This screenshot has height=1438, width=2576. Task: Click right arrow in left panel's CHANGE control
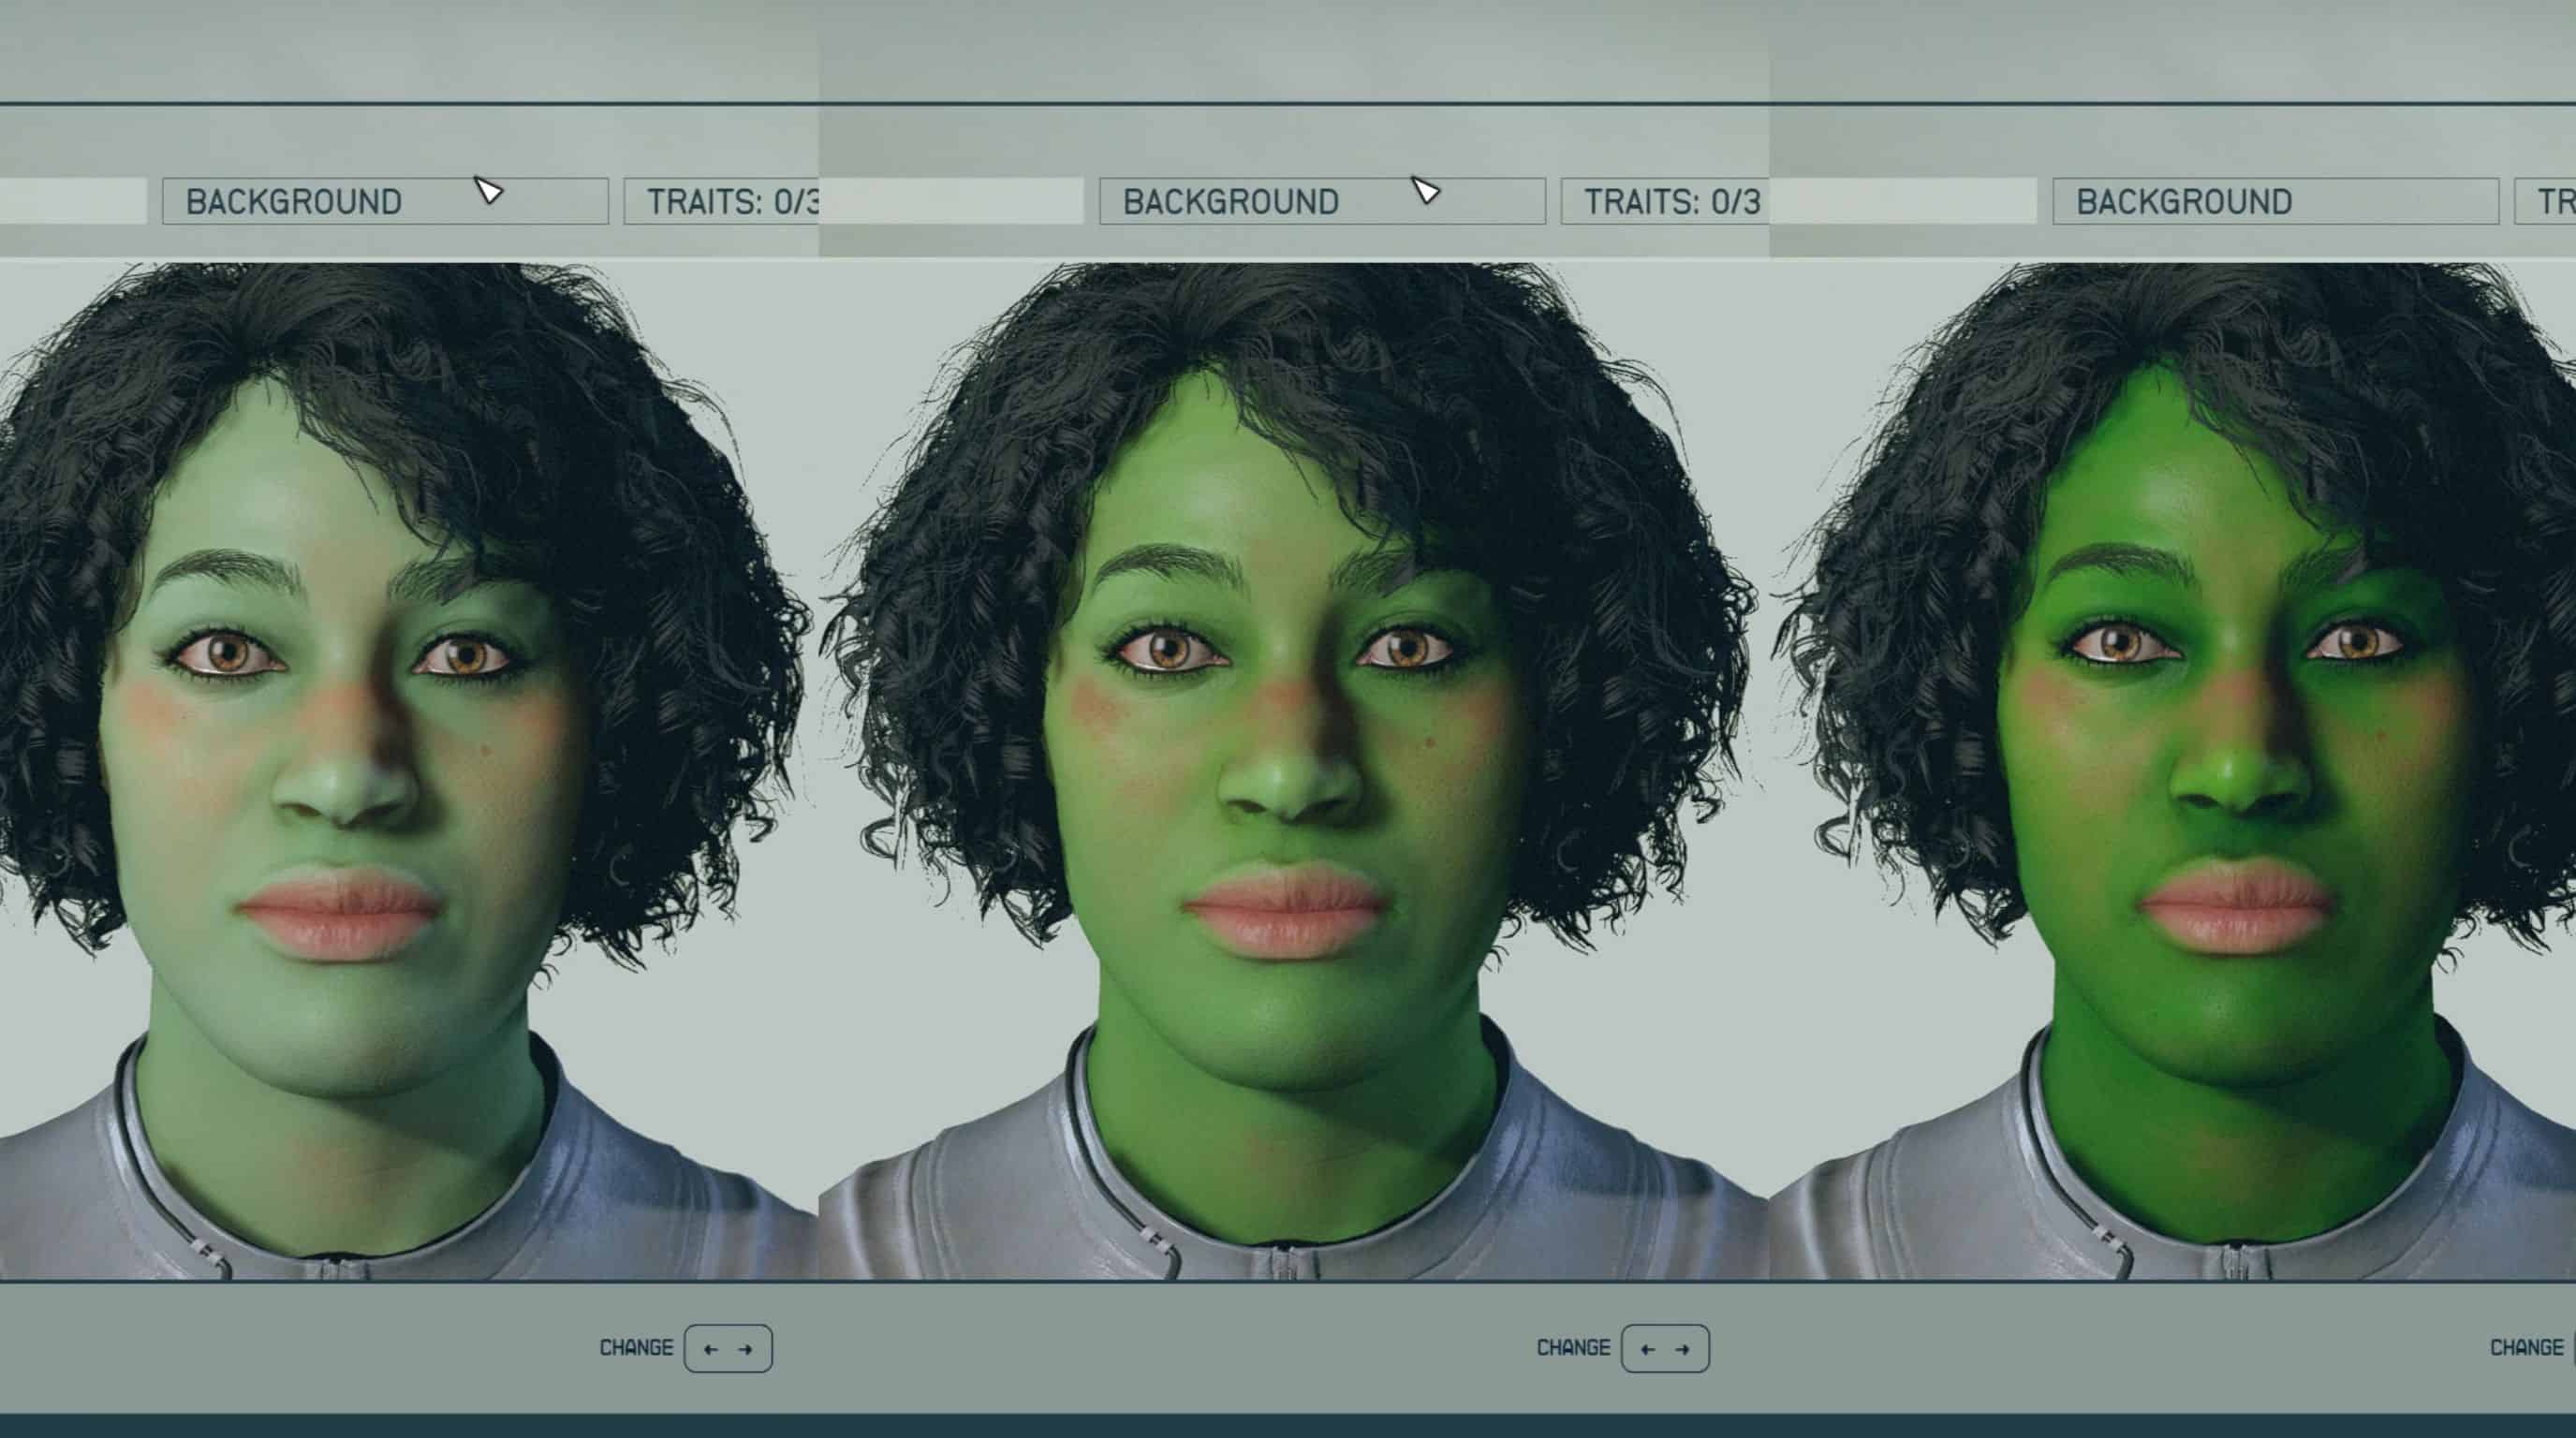[x=745, y=1349]
